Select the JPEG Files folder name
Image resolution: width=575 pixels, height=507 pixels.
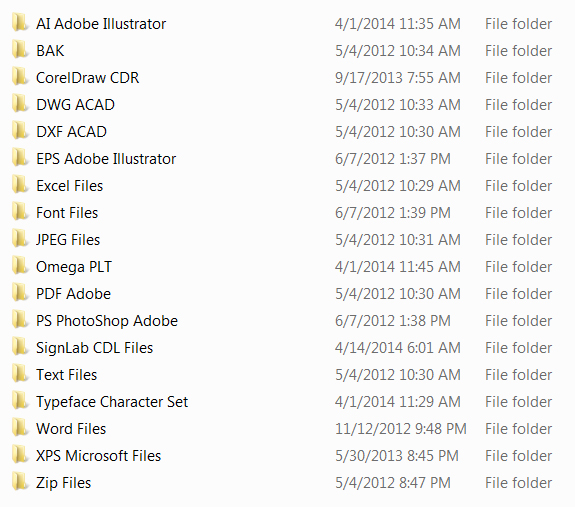68,240
